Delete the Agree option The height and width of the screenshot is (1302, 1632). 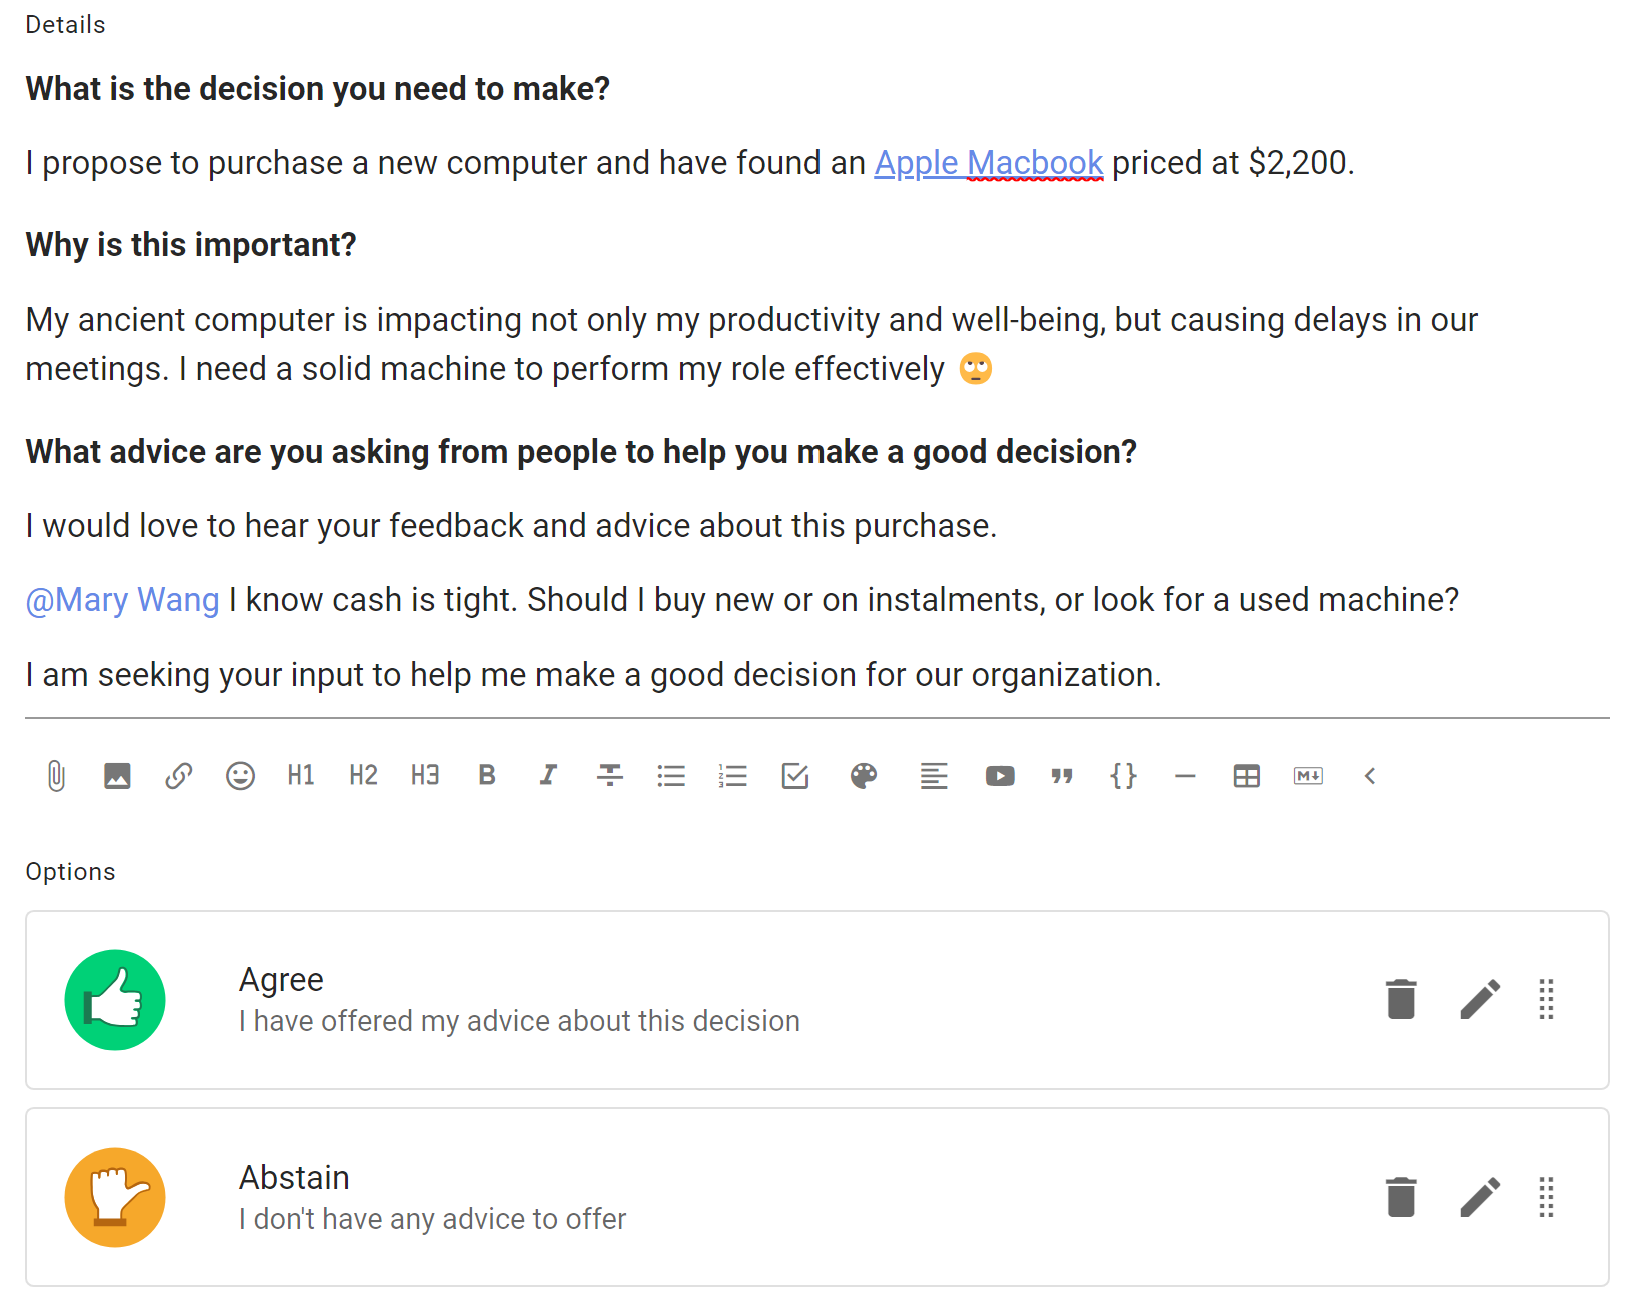click(x=1401, y=999)
